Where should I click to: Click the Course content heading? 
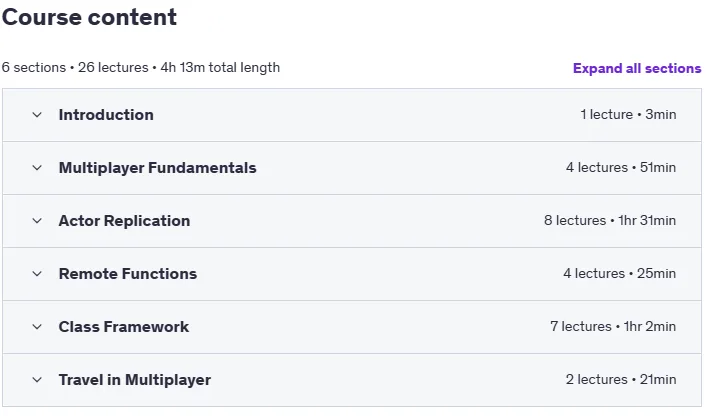(89, 17)
